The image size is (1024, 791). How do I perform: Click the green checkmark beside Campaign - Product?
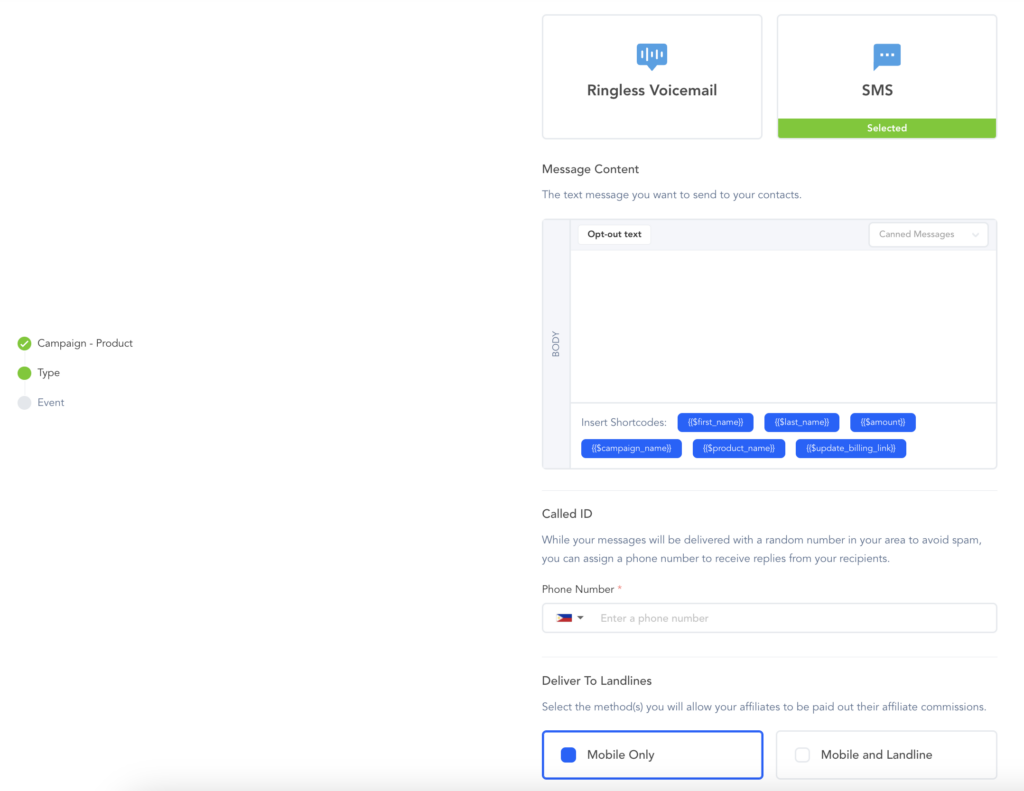(x=24, y=343)
